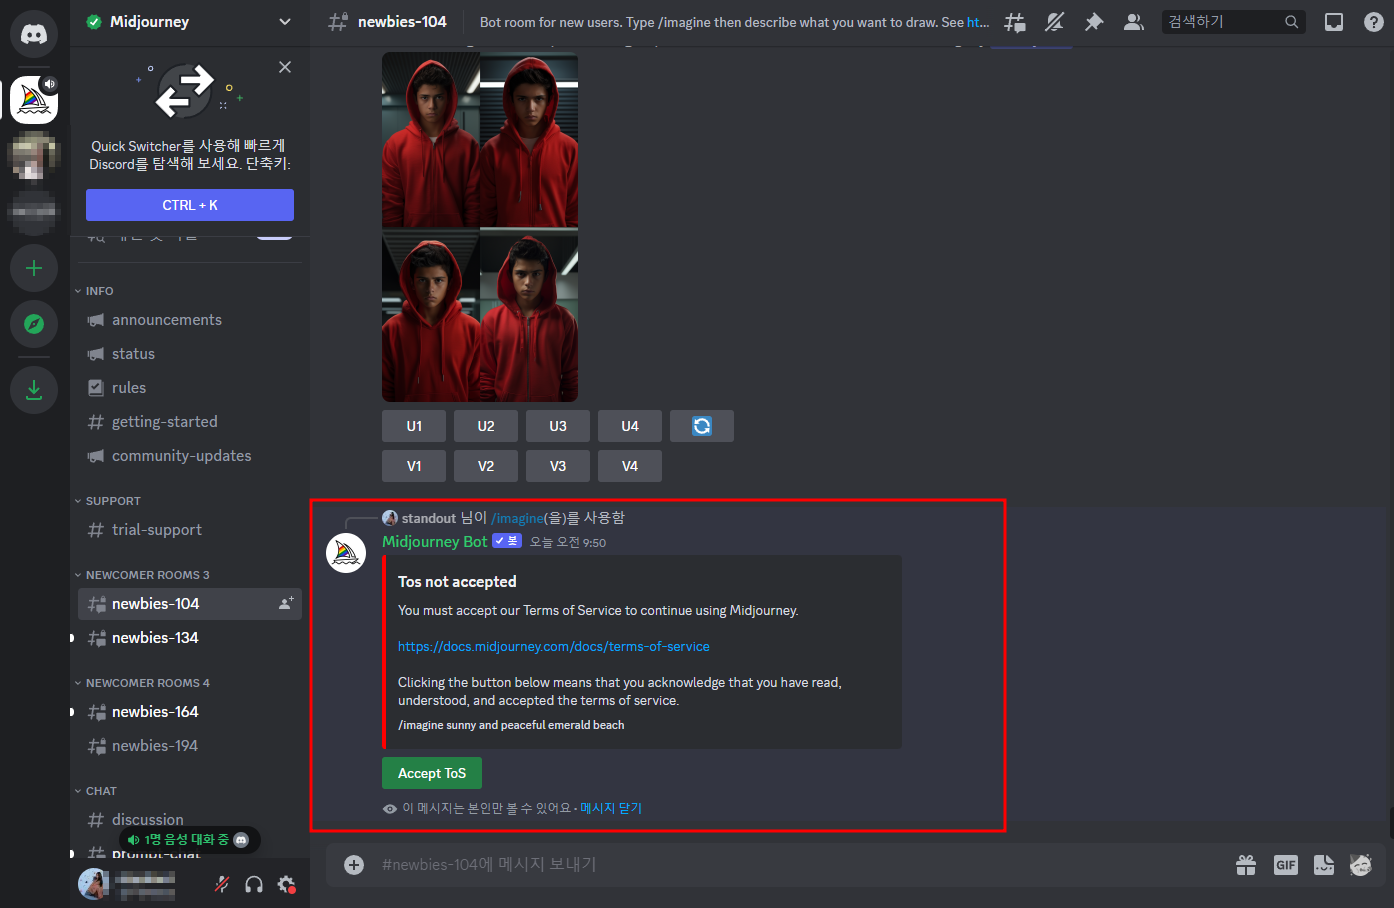The width and height of the screenshot is (1394, 908).
Task: Click the U4 upscale button
Action: point(630,426)
